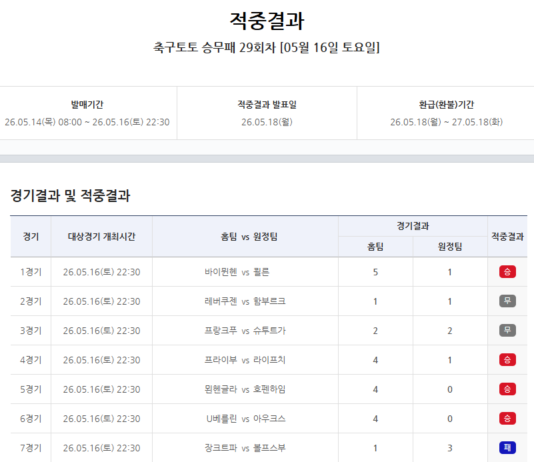Click the 6경기 row label
The height and width of the screenshot is (462, 534).
[x=31, y=418]
